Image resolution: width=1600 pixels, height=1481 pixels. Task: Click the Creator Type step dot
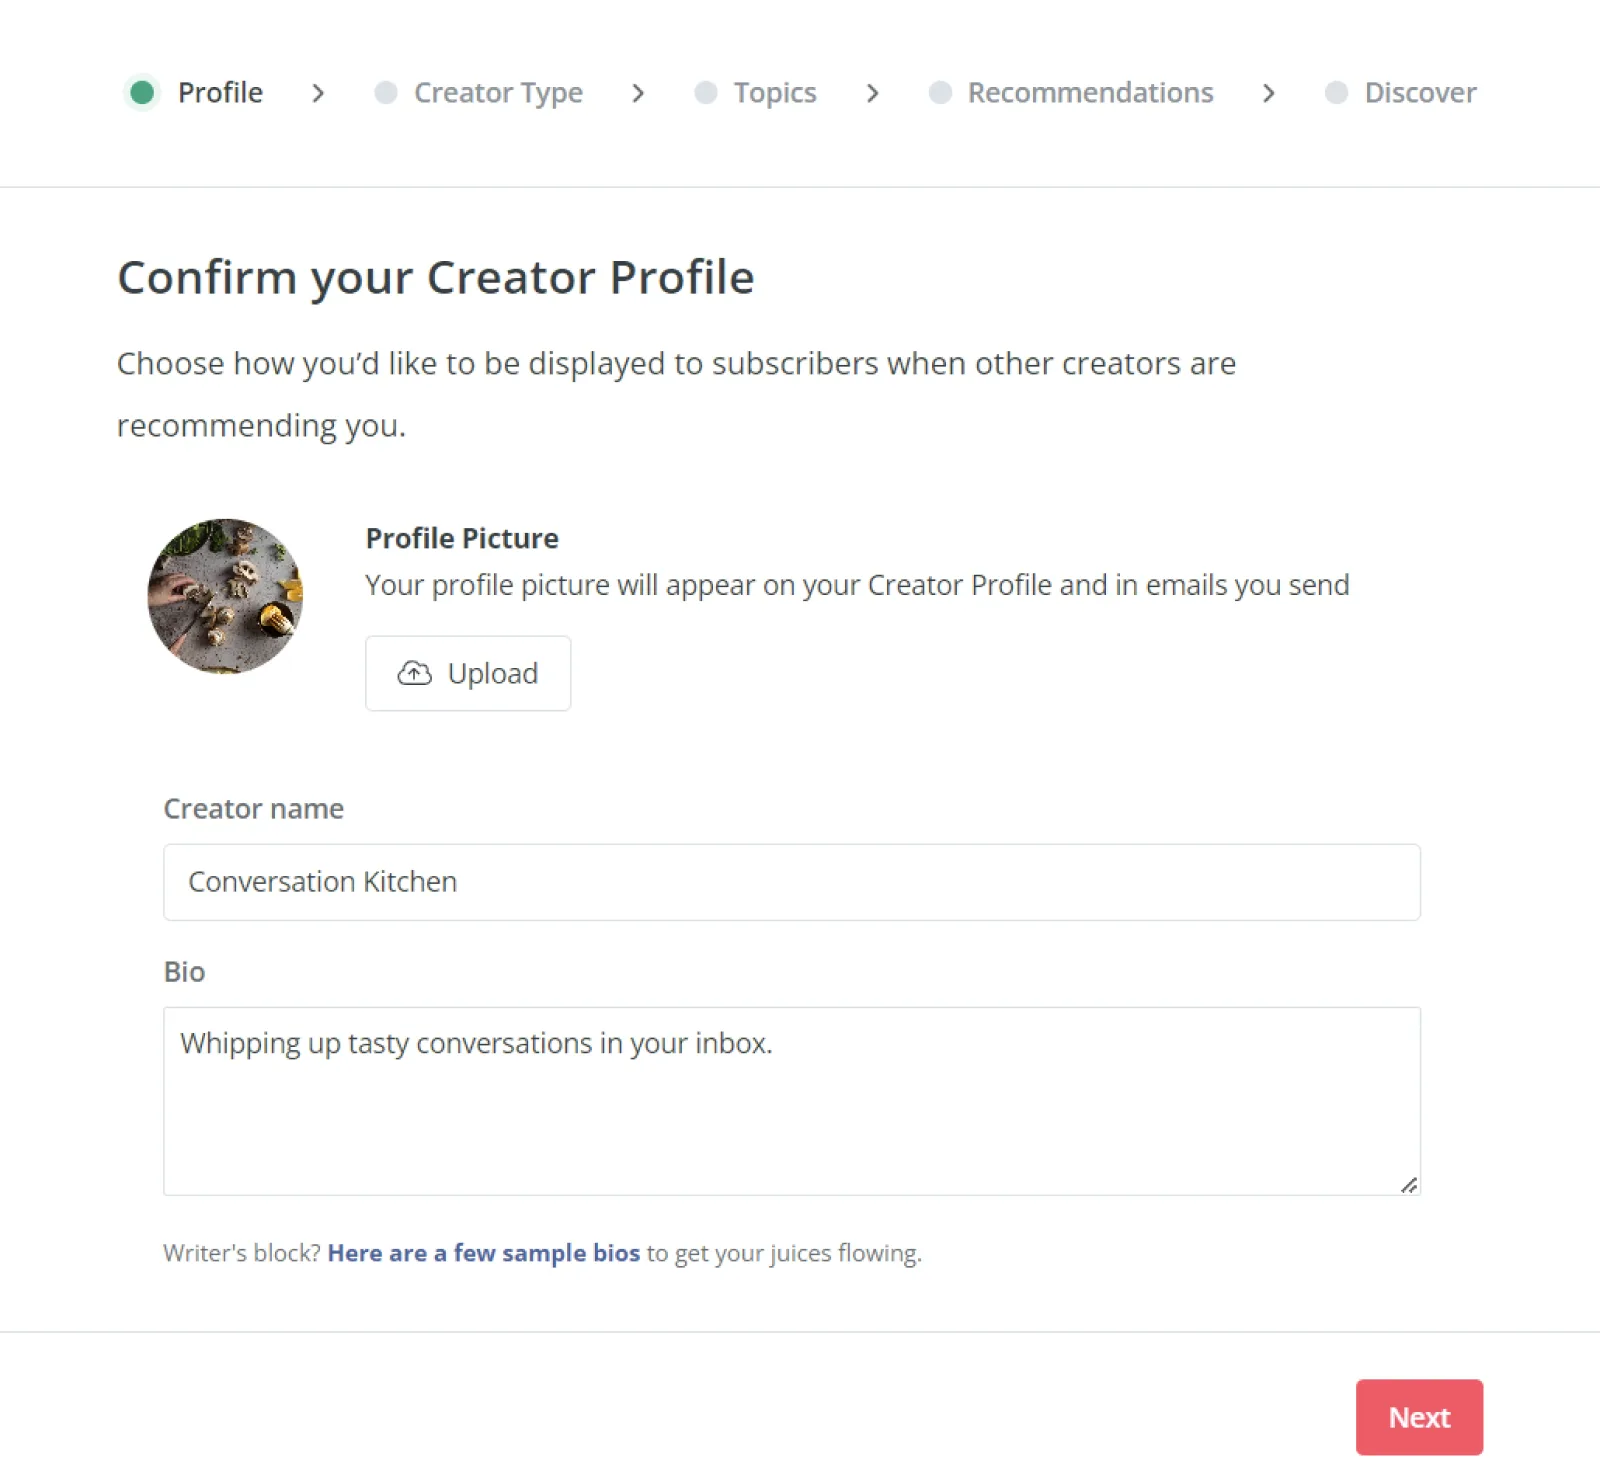click(386, 93)
